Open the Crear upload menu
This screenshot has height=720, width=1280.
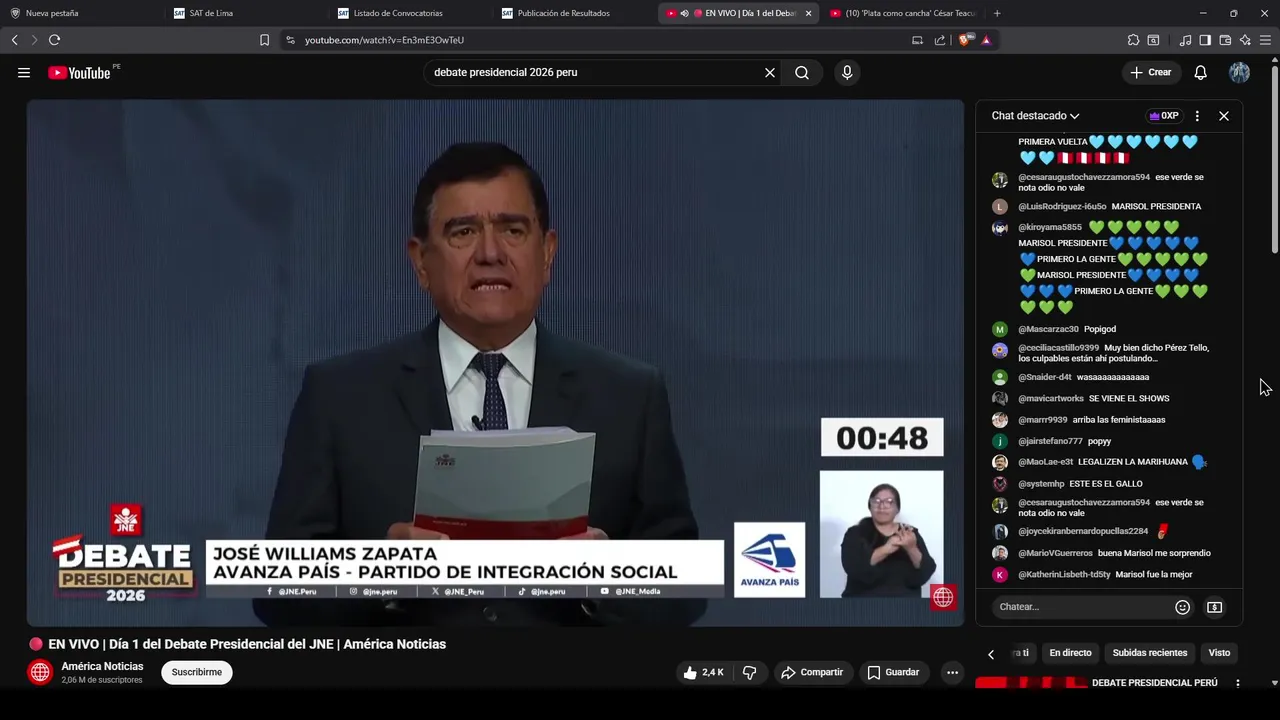[x=1151, y=72]
